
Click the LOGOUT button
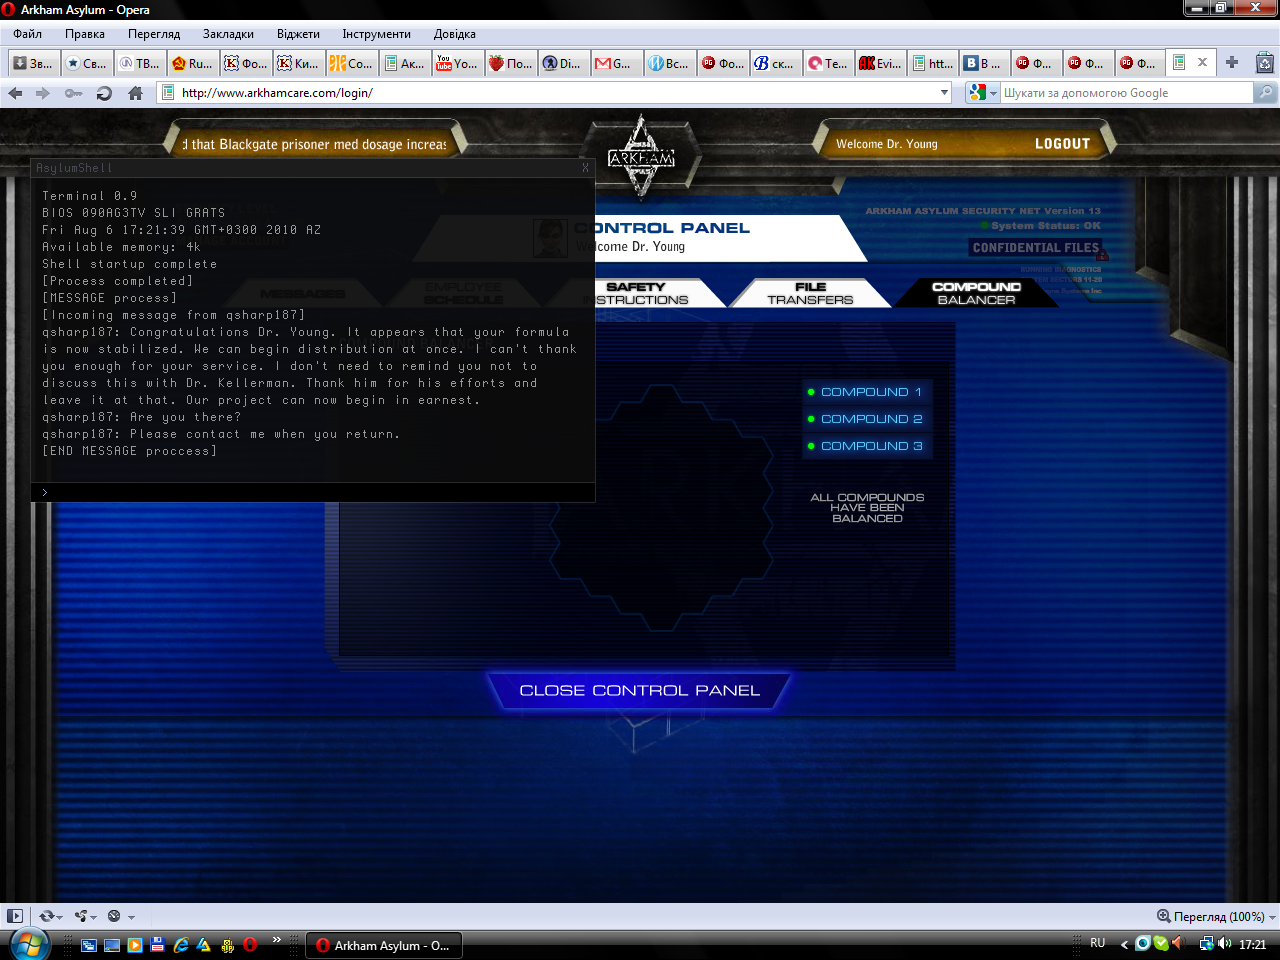click(x=1062, y=144)
